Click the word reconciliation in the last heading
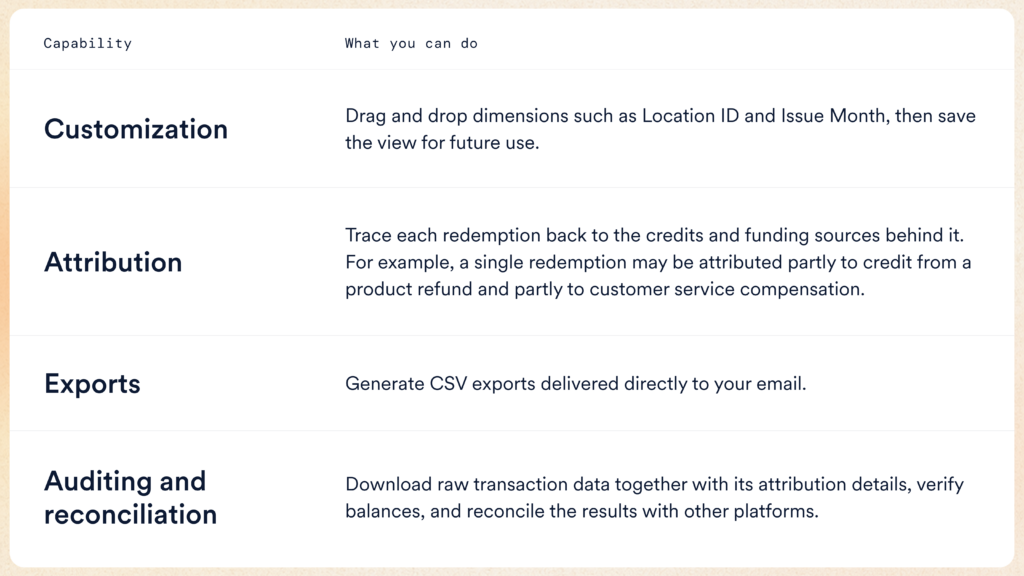The width and height of the screenshot is (1024, 576). [x=130, y=515]
